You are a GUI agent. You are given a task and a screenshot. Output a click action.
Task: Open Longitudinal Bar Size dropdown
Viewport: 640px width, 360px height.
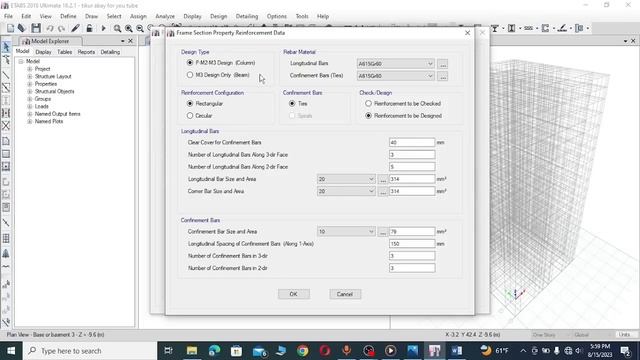coord(346,179)
